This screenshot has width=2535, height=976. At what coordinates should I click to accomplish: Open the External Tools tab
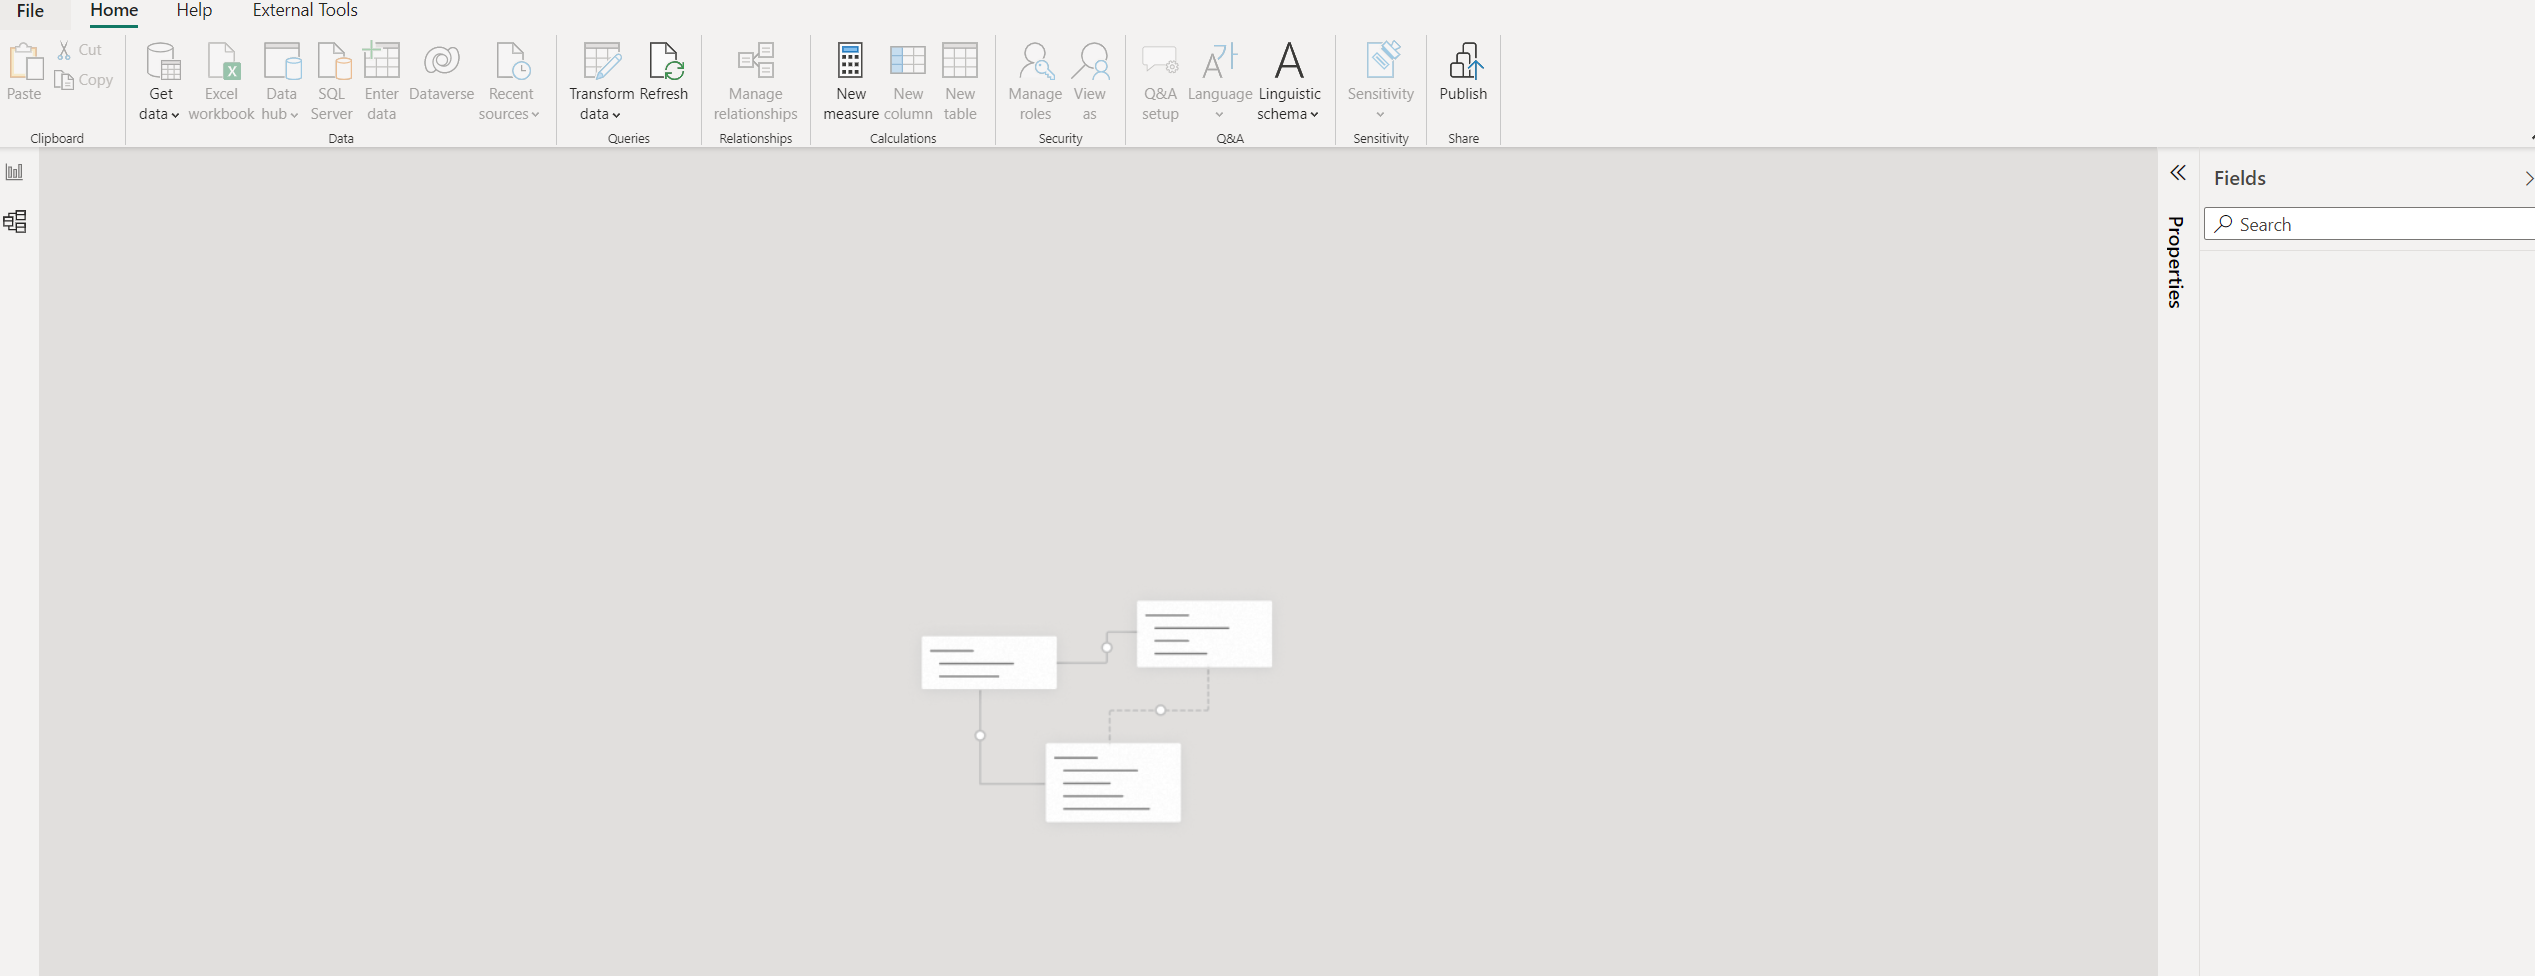pos(305,11)
